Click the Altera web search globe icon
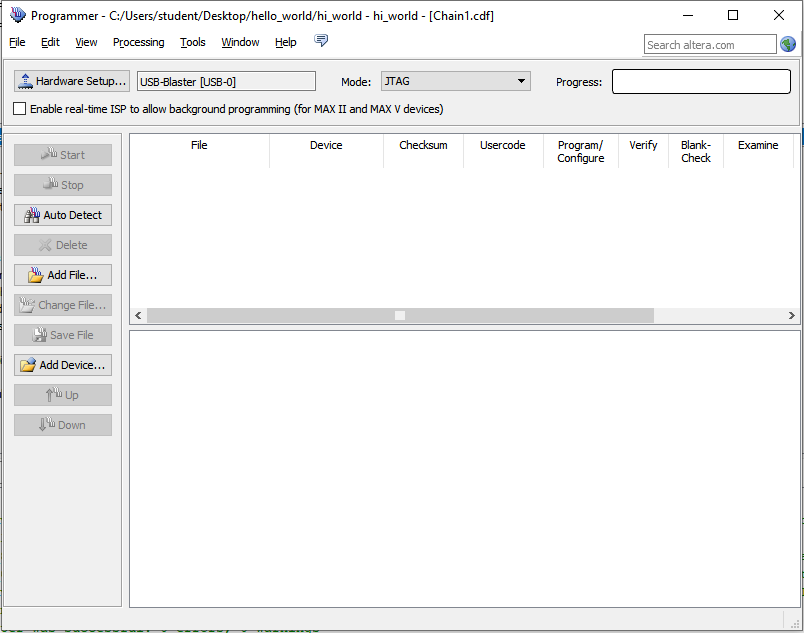 point(788,44)
